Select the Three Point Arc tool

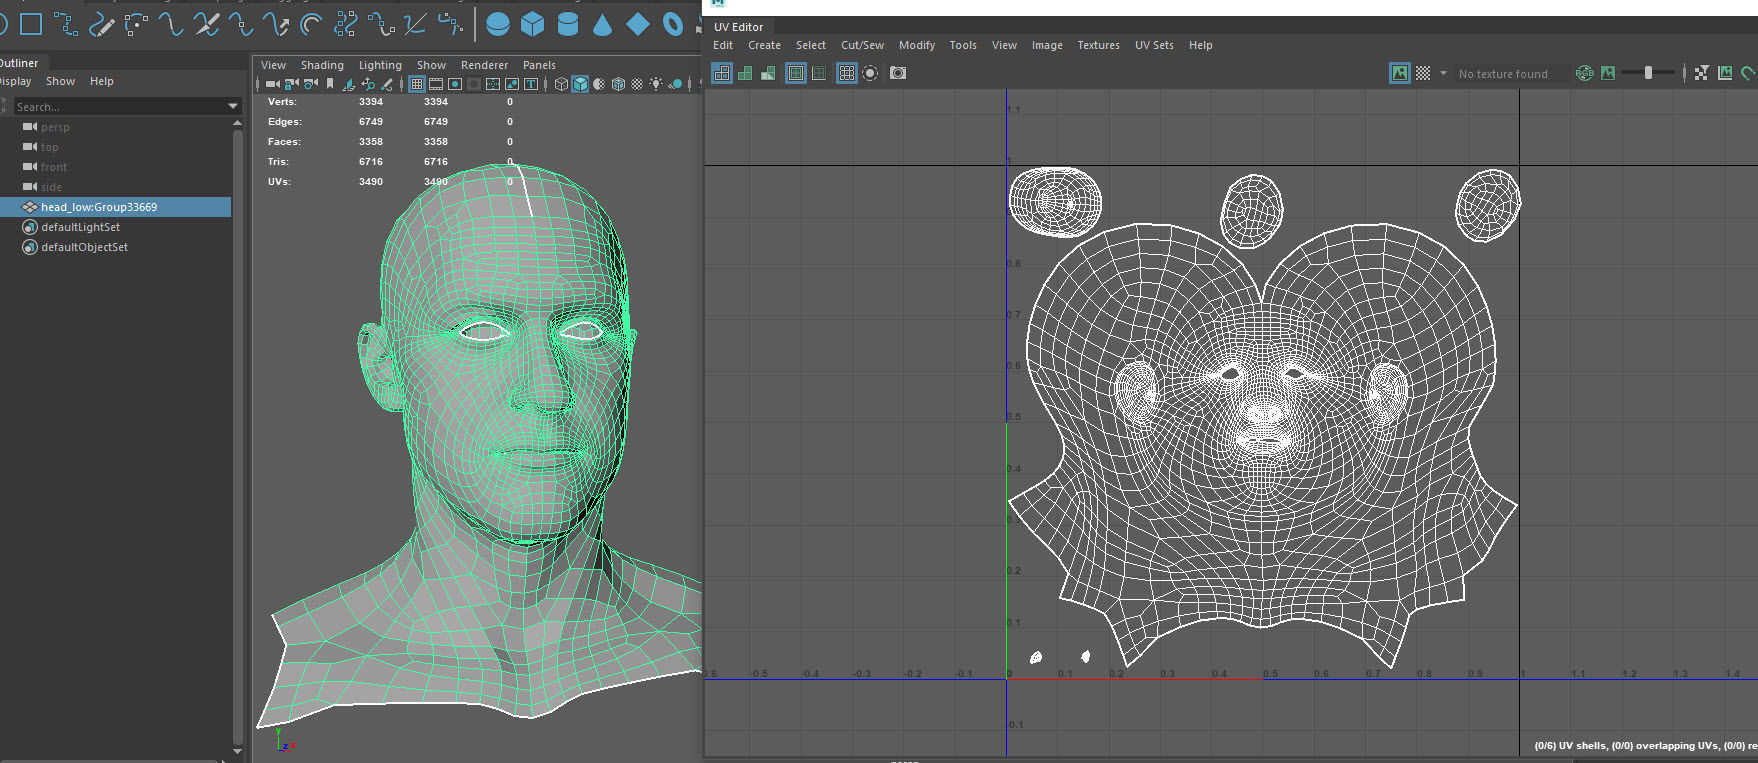coord(136,24)
